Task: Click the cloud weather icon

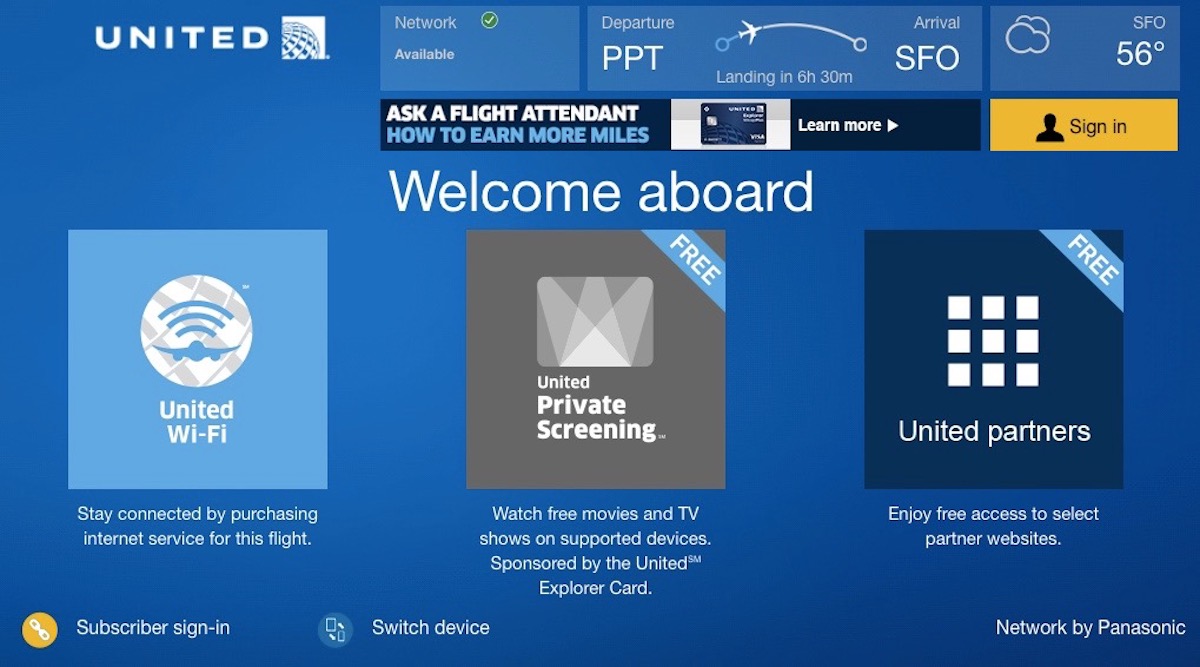Action: [1028, 37]
